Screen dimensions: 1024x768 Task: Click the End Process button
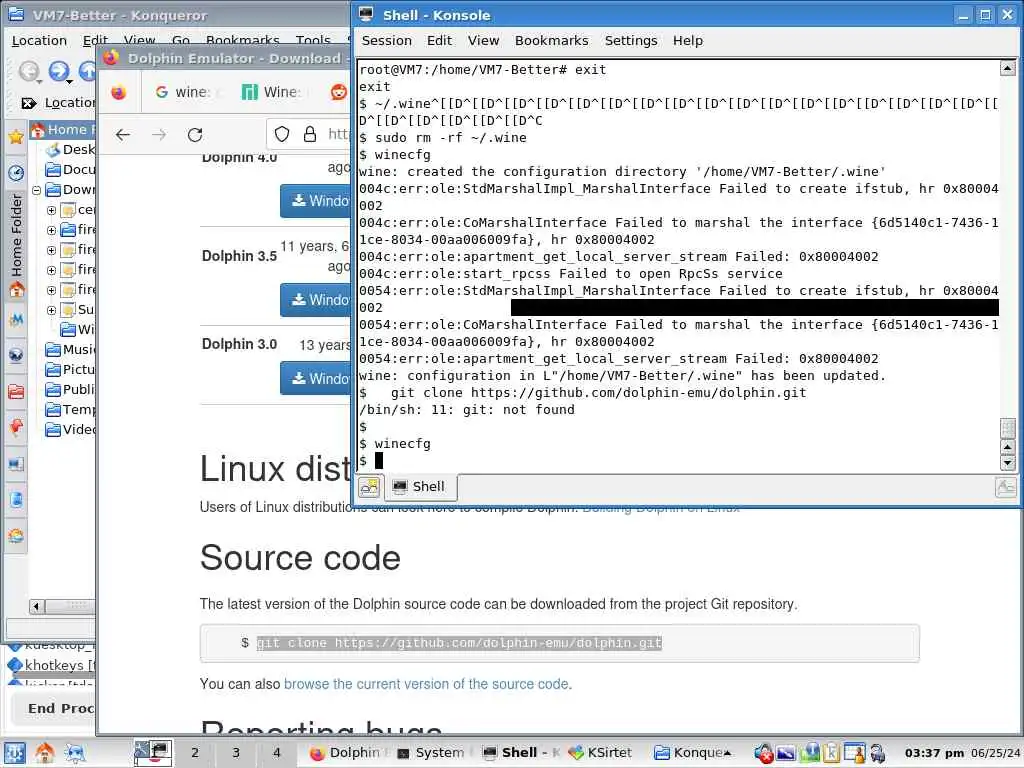55,709
